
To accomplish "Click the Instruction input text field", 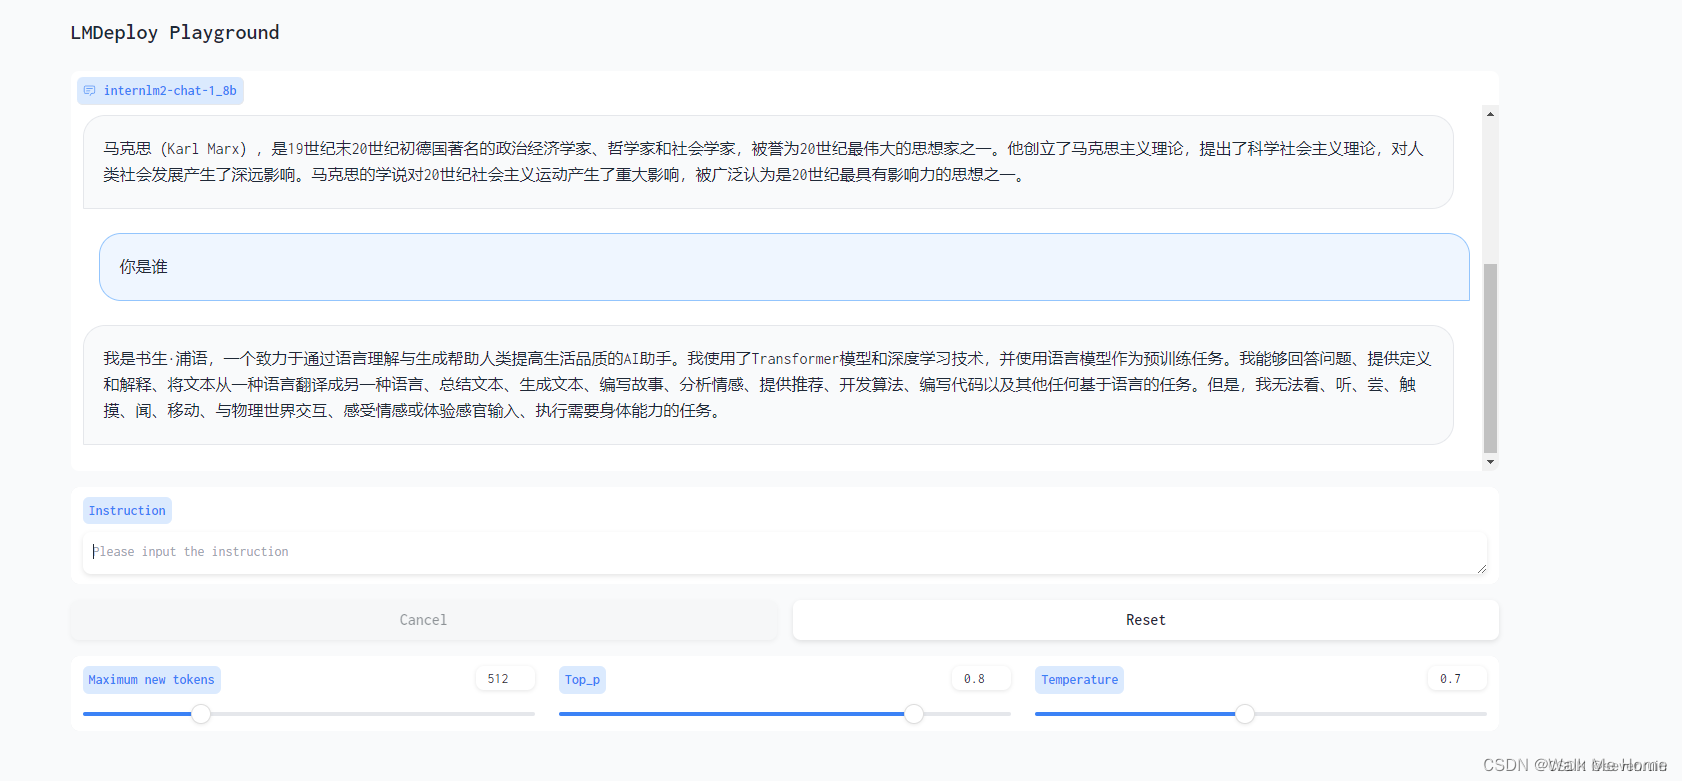I will [x=784, y=553].
